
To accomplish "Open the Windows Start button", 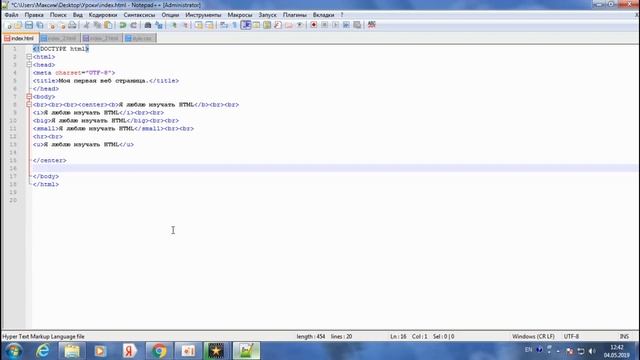I will 13,351.
